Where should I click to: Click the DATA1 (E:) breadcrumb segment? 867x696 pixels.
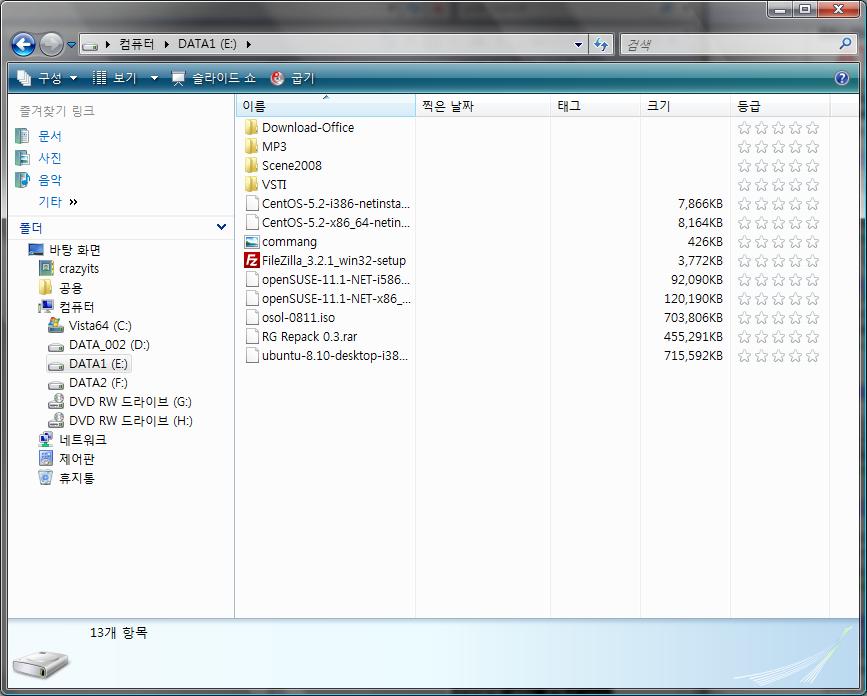tap(207, 44)
